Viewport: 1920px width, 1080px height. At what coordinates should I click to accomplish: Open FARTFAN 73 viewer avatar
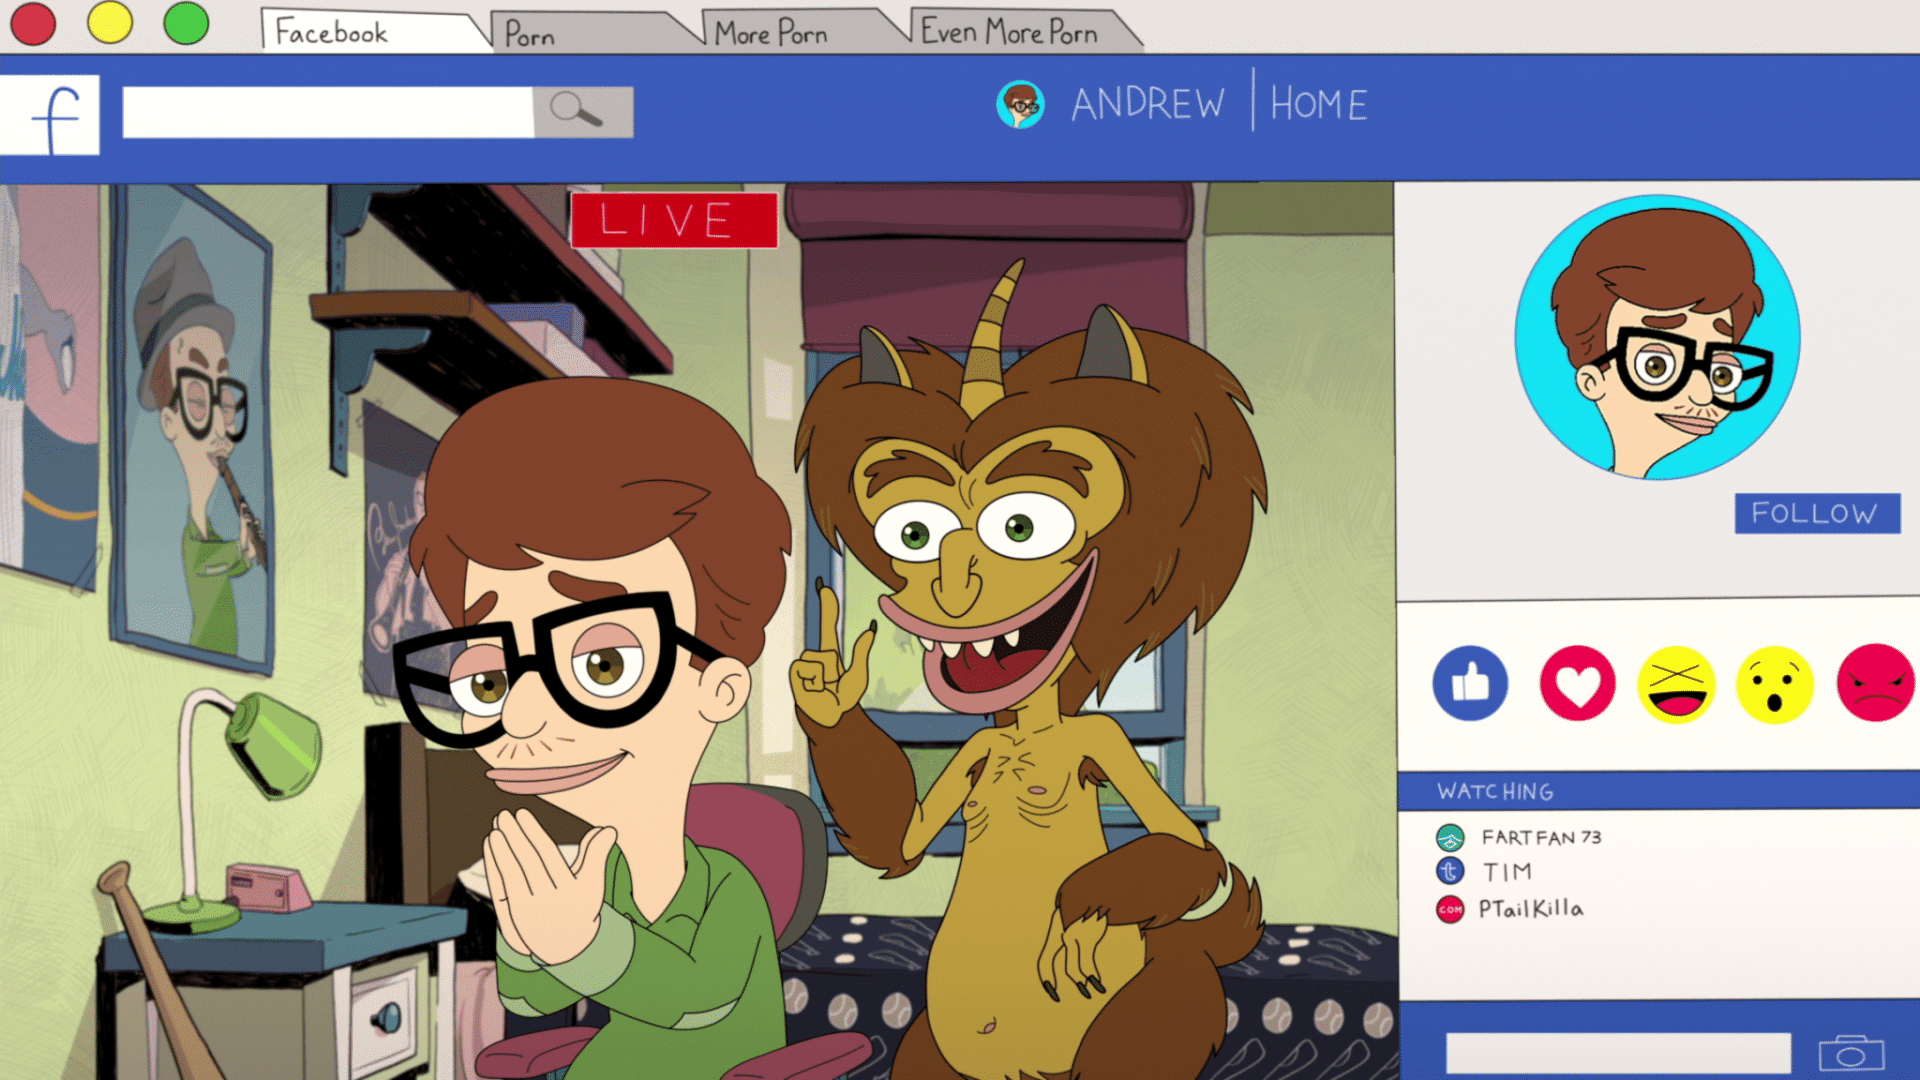pos(1450,837)
